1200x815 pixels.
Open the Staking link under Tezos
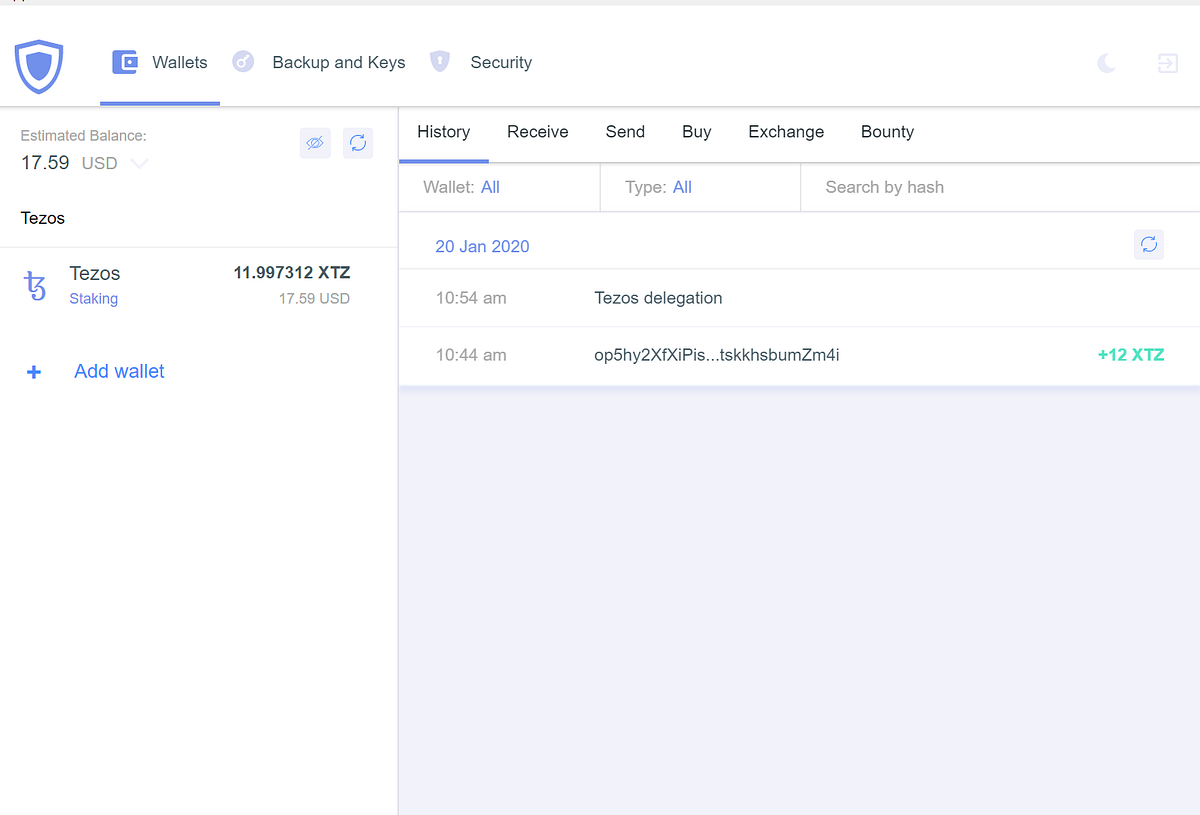coord(94,299)
